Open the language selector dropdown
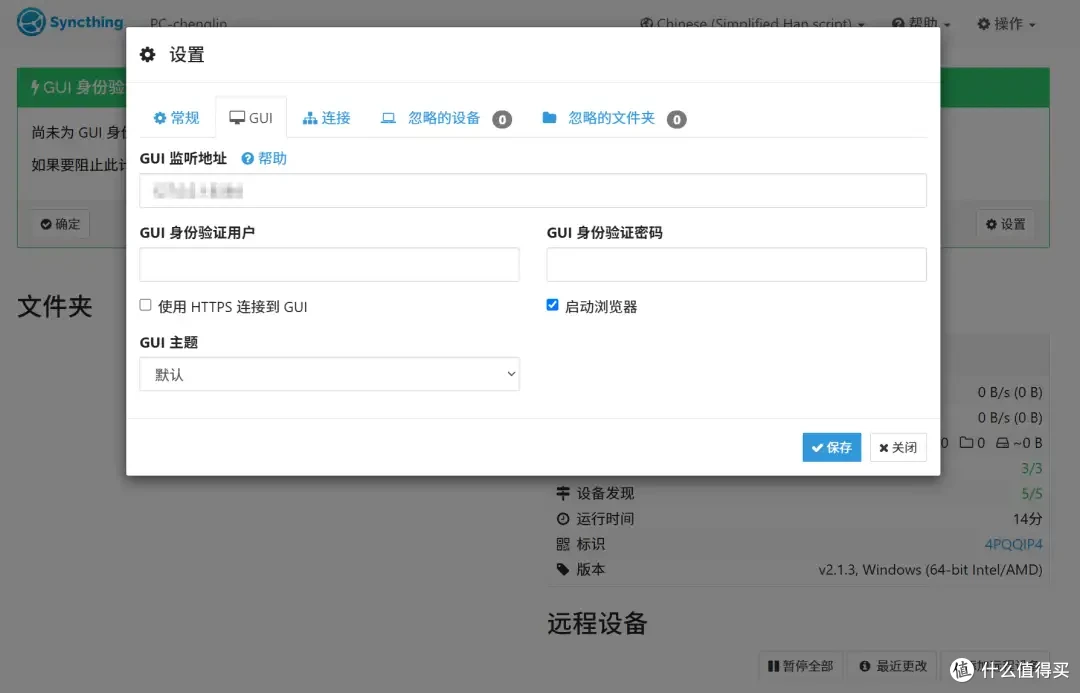Image resolution: width=1080 pixels, height=693 pixels. 752,23
